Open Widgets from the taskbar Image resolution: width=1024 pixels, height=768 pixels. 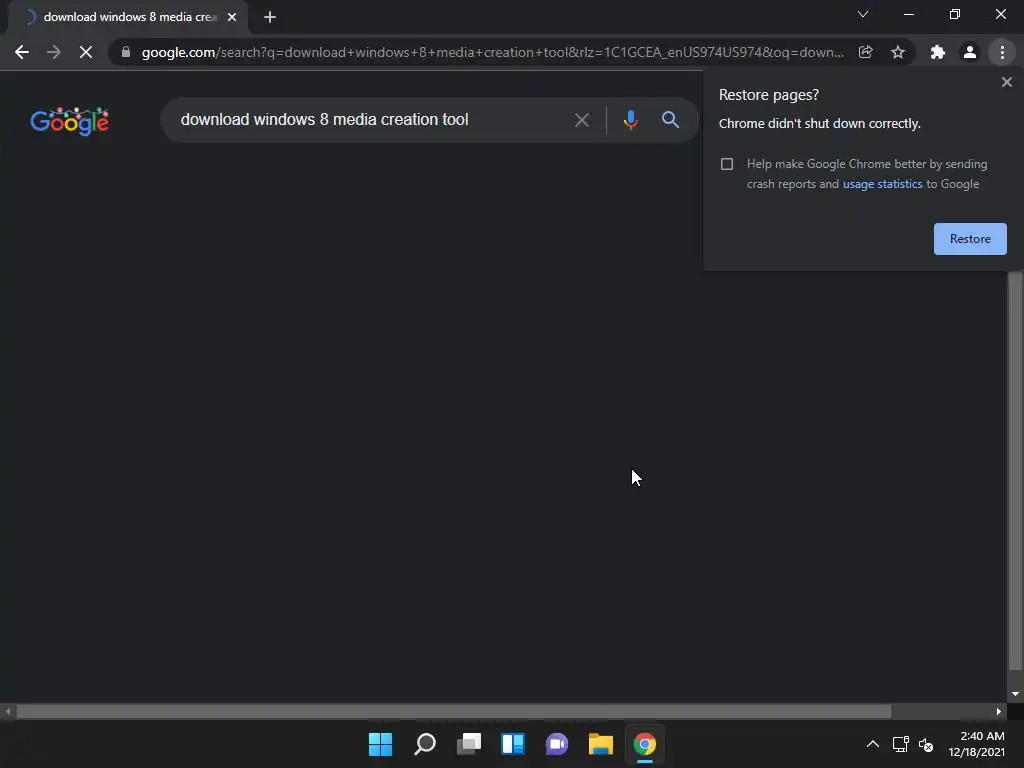[513, 744]
